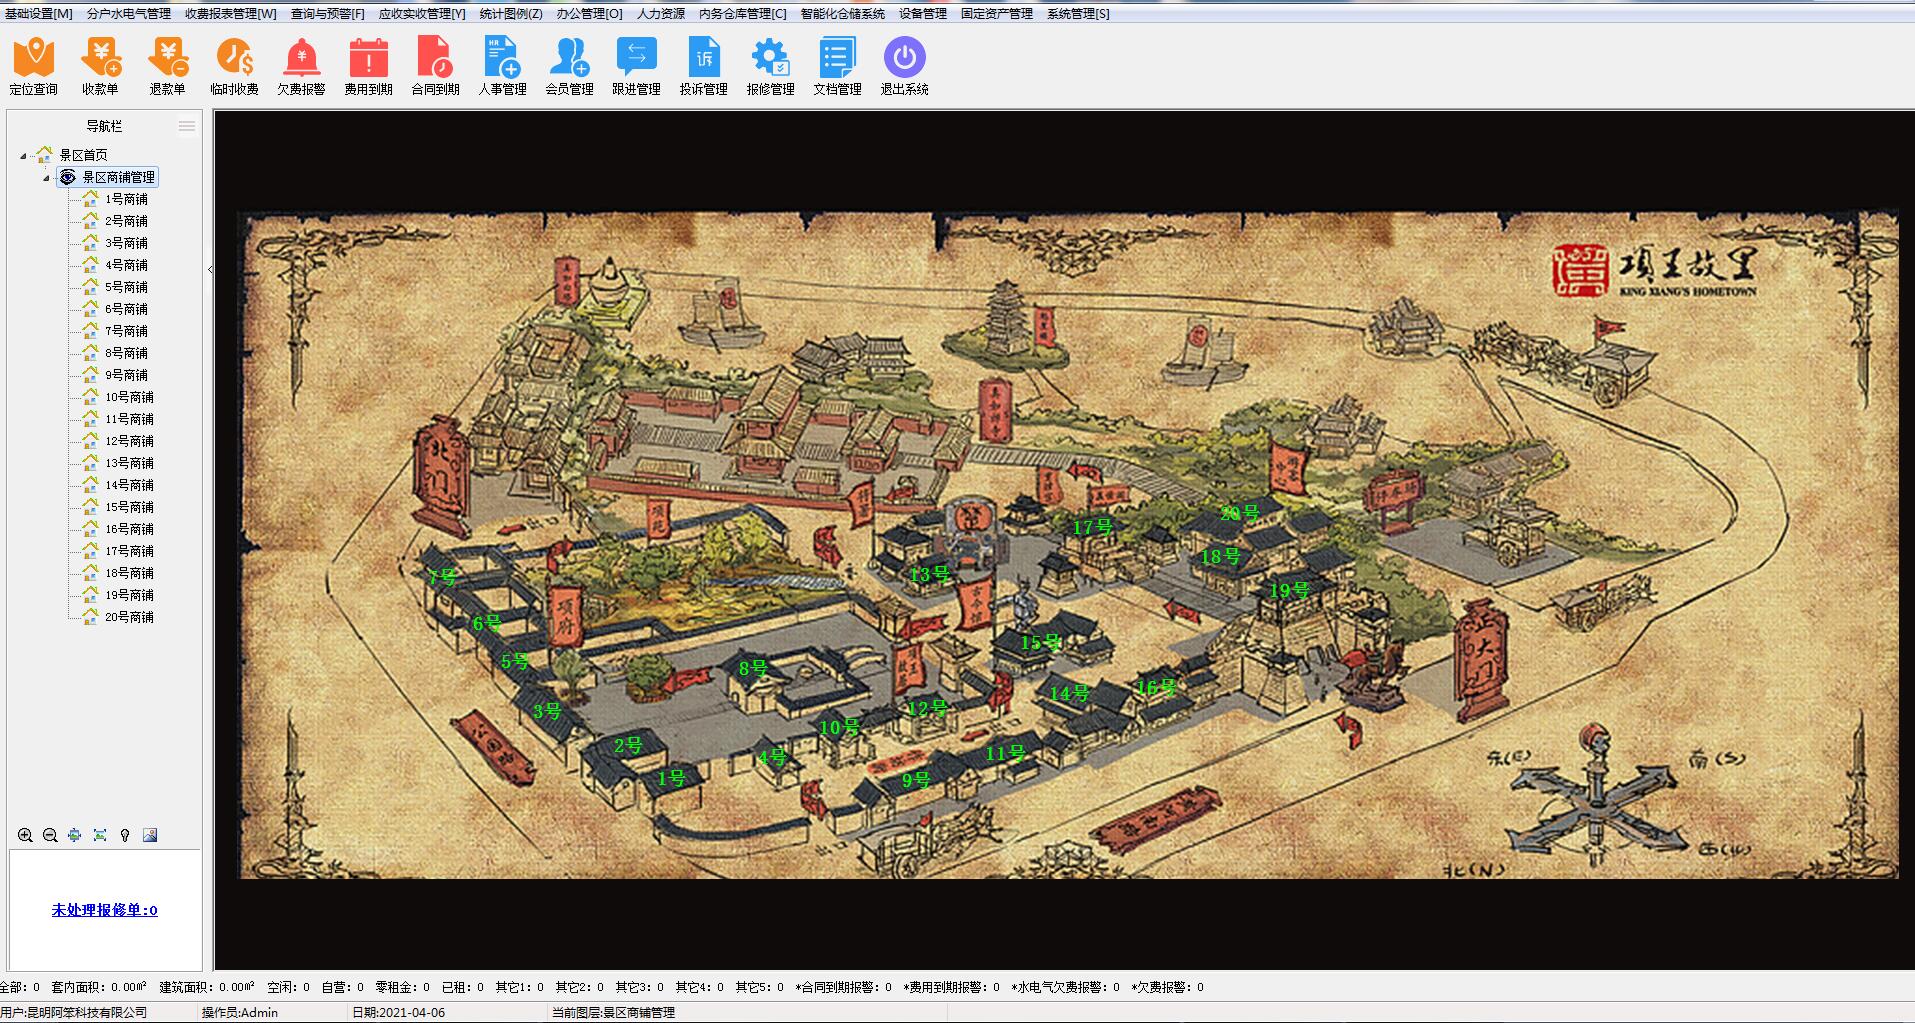
Task: Click the 11号 shop label on map
Action: point(1005,753)
